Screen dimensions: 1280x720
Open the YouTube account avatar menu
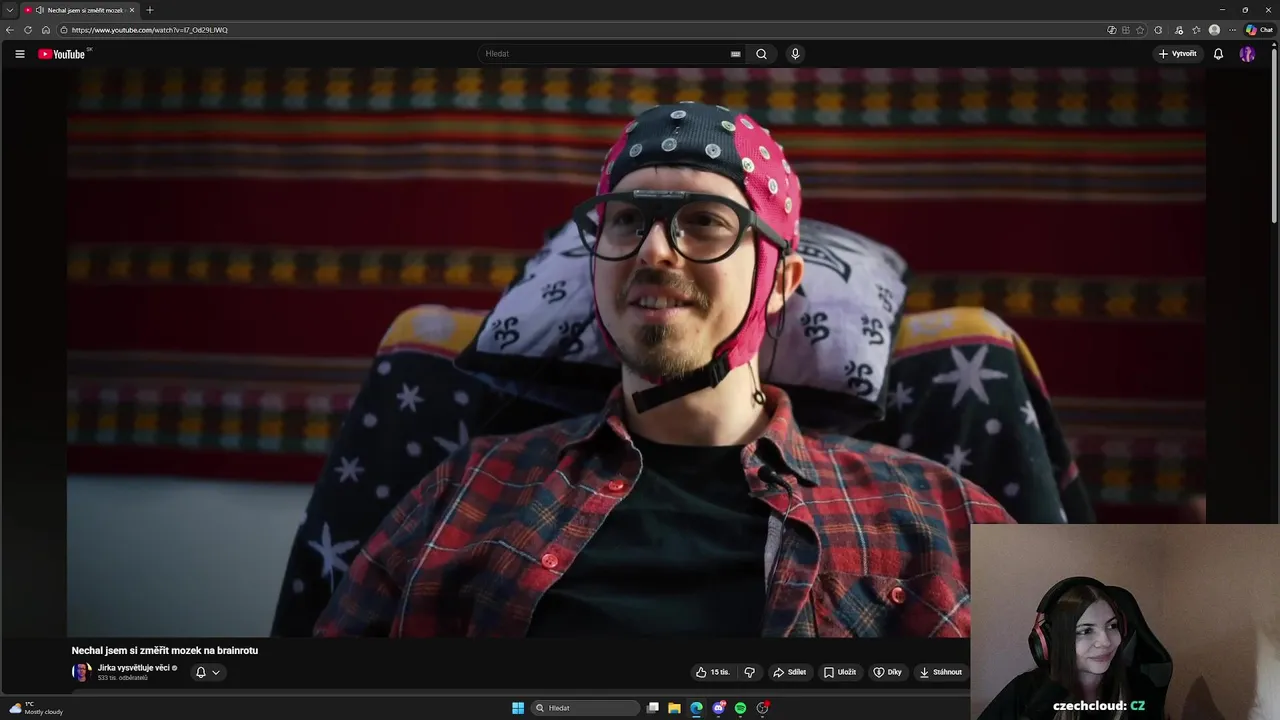point(1247,54)
